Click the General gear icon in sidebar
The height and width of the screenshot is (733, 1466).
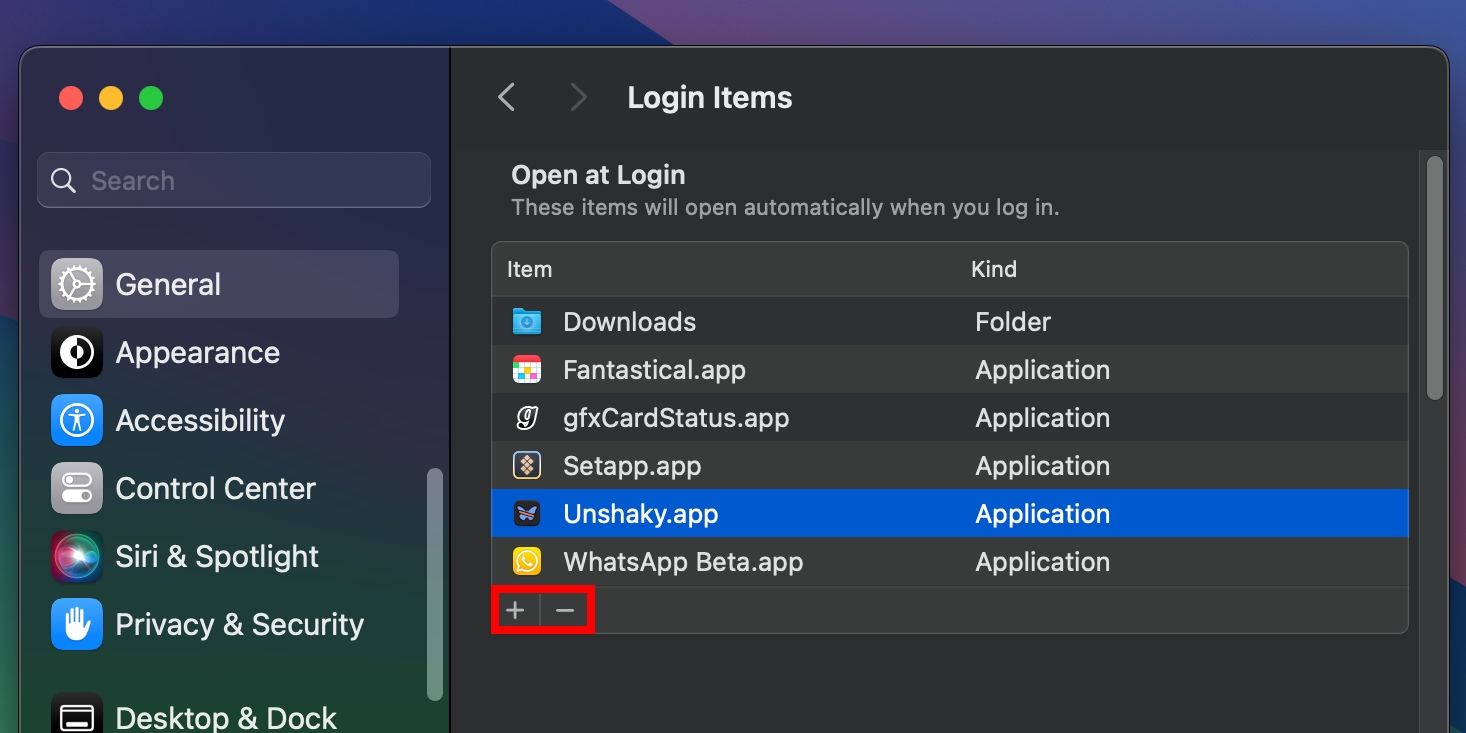pos(76,283)
